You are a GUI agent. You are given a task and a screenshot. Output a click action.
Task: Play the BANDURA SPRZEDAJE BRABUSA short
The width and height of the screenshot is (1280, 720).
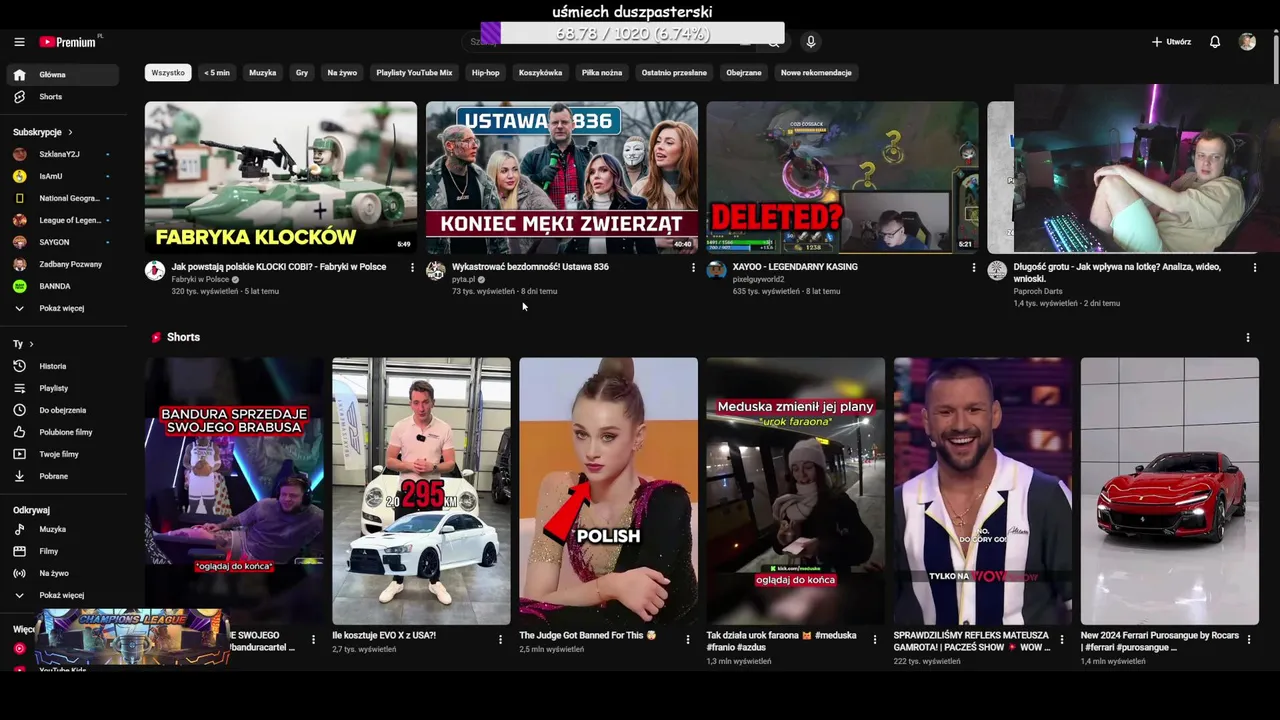234,491
